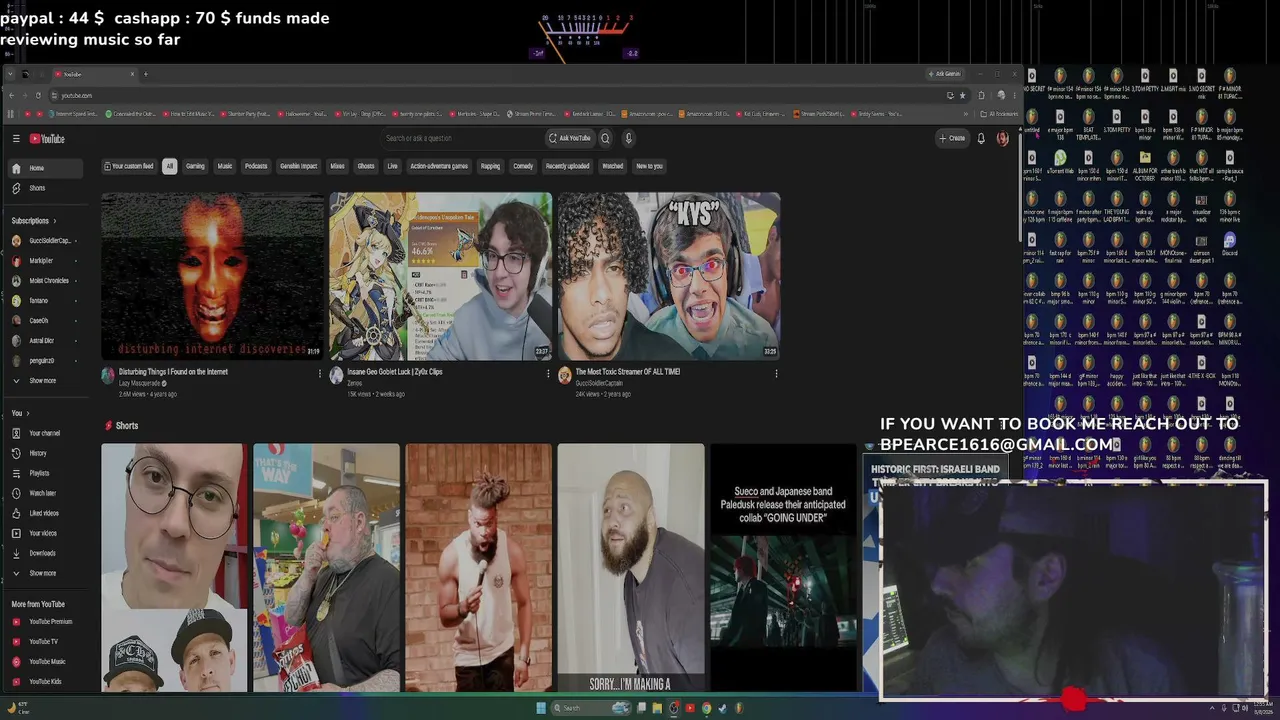
Task: Open YouTube Kids link
Action: point(46,681)
